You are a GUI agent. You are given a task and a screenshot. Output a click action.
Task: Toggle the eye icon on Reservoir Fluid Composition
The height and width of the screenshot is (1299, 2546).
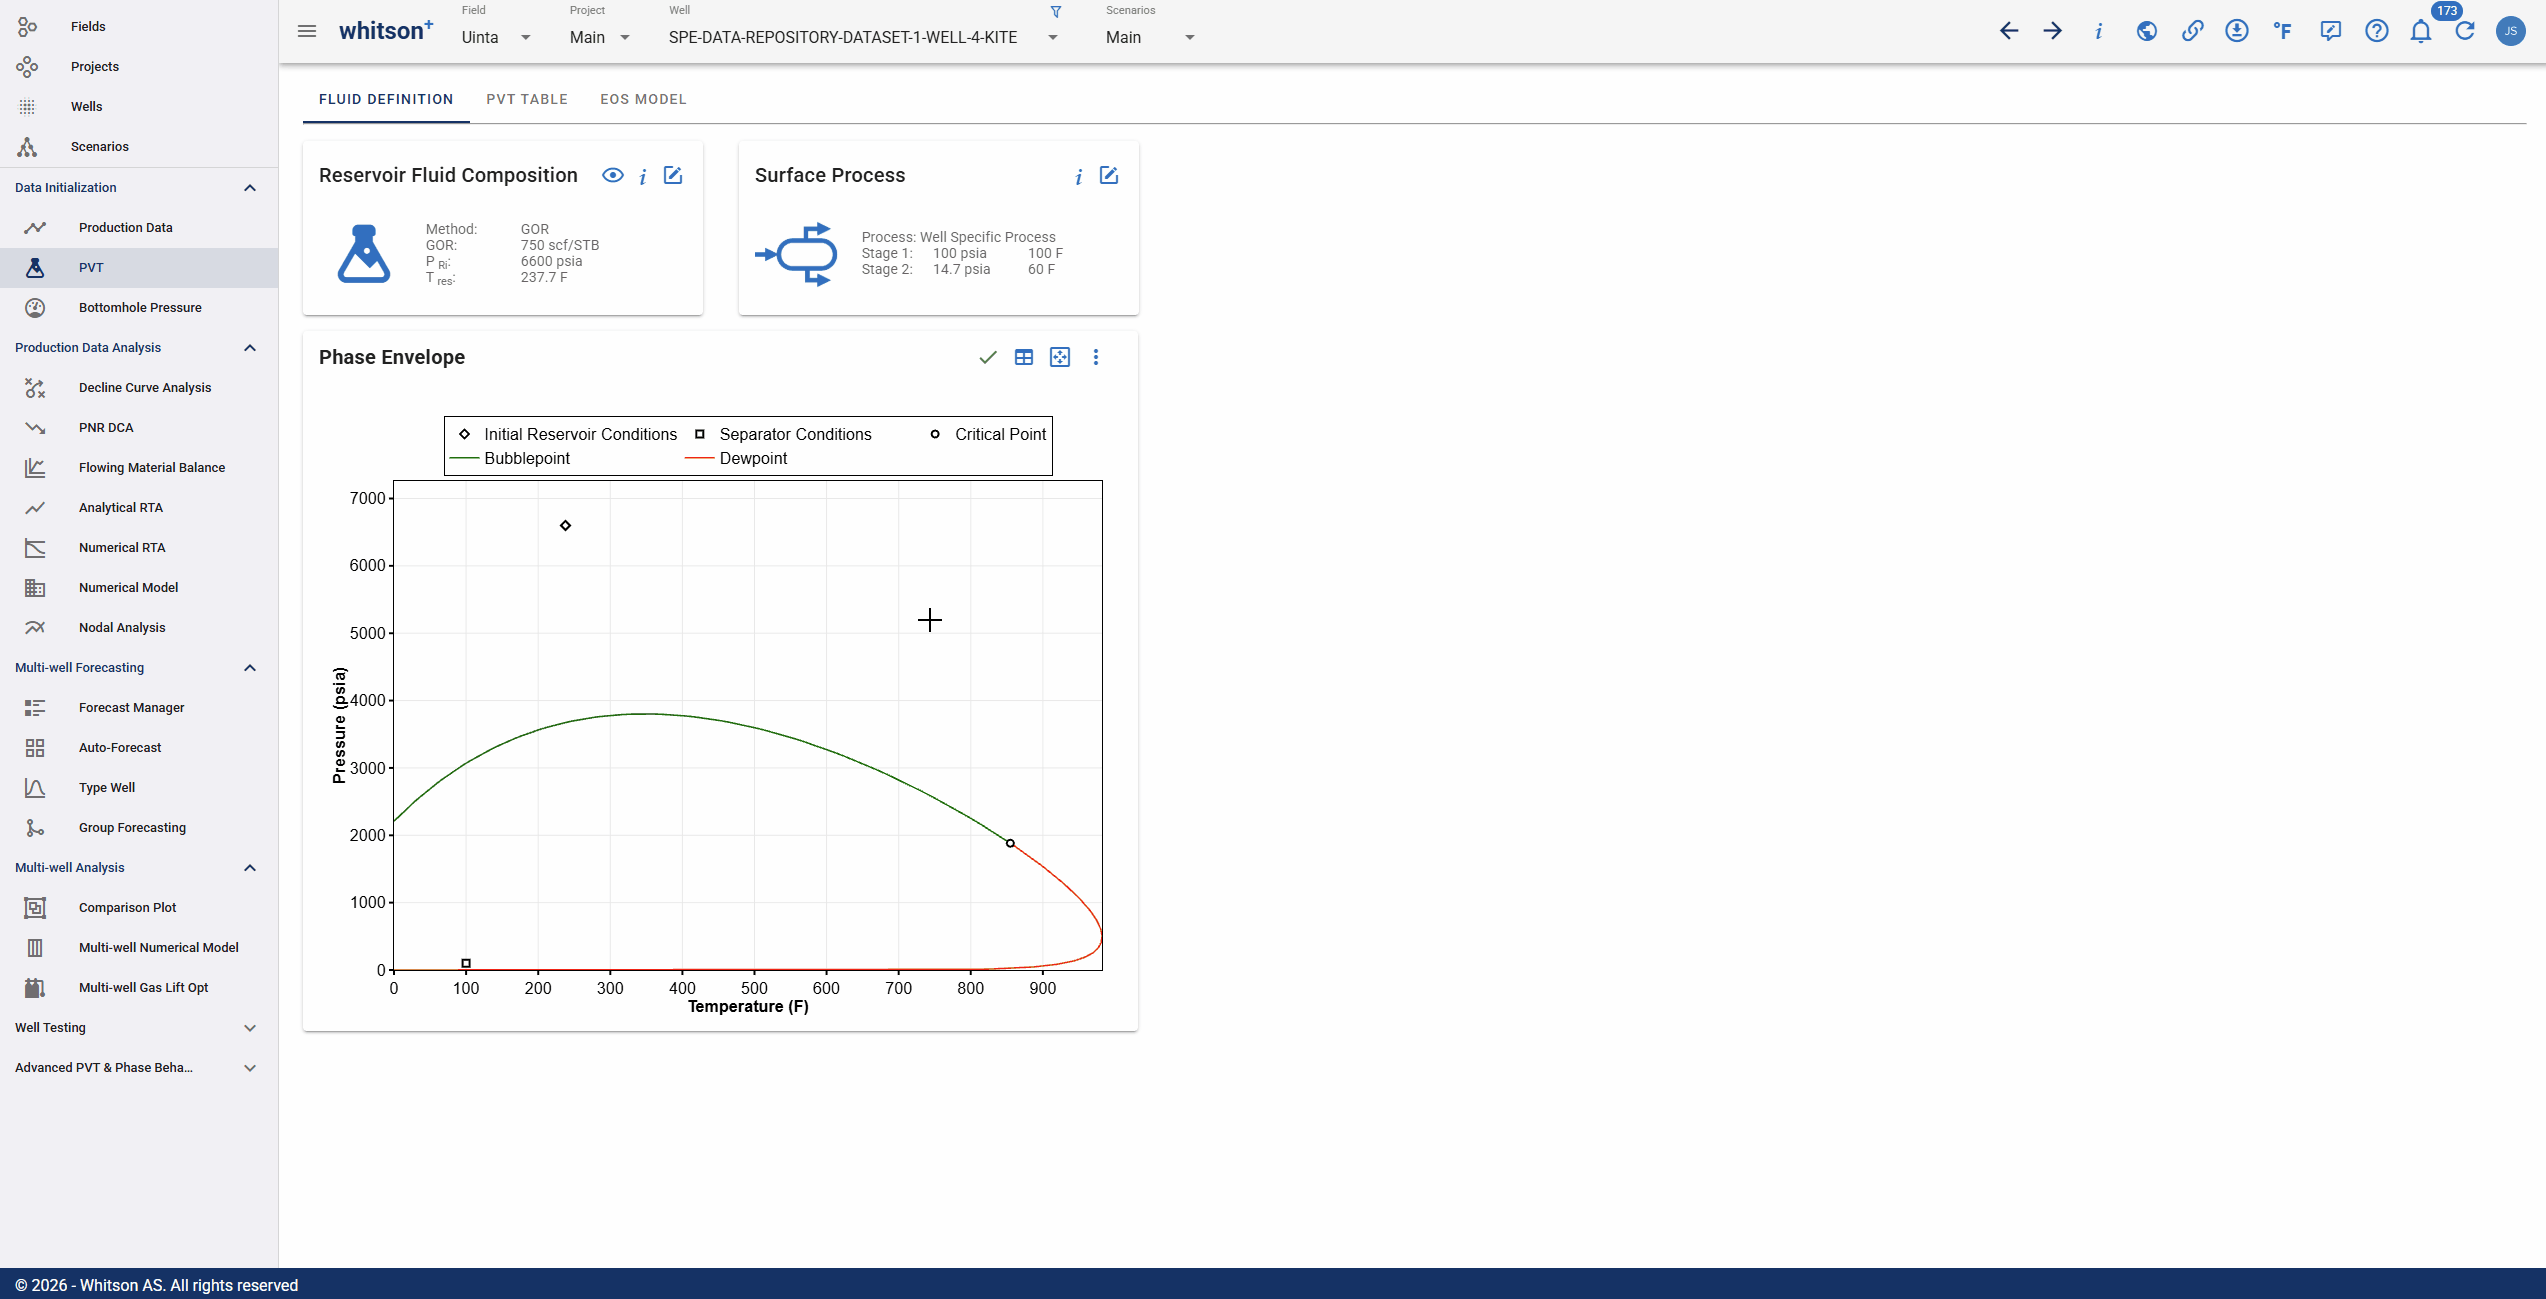[x=613, y=175]
